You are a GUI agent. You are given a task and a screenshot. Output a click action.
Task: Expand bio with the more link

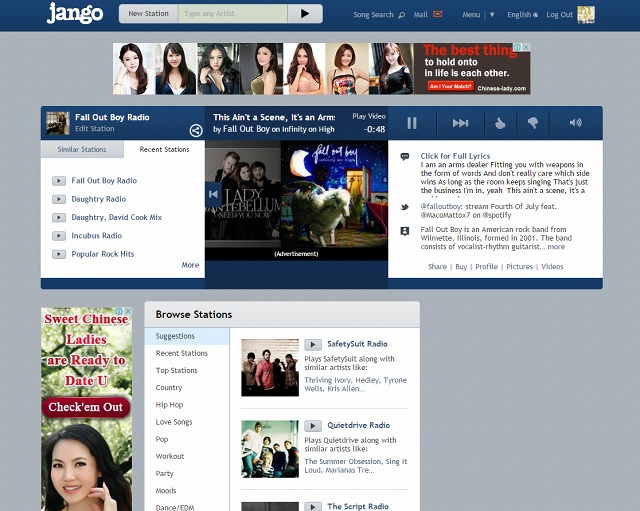point(556,247)
